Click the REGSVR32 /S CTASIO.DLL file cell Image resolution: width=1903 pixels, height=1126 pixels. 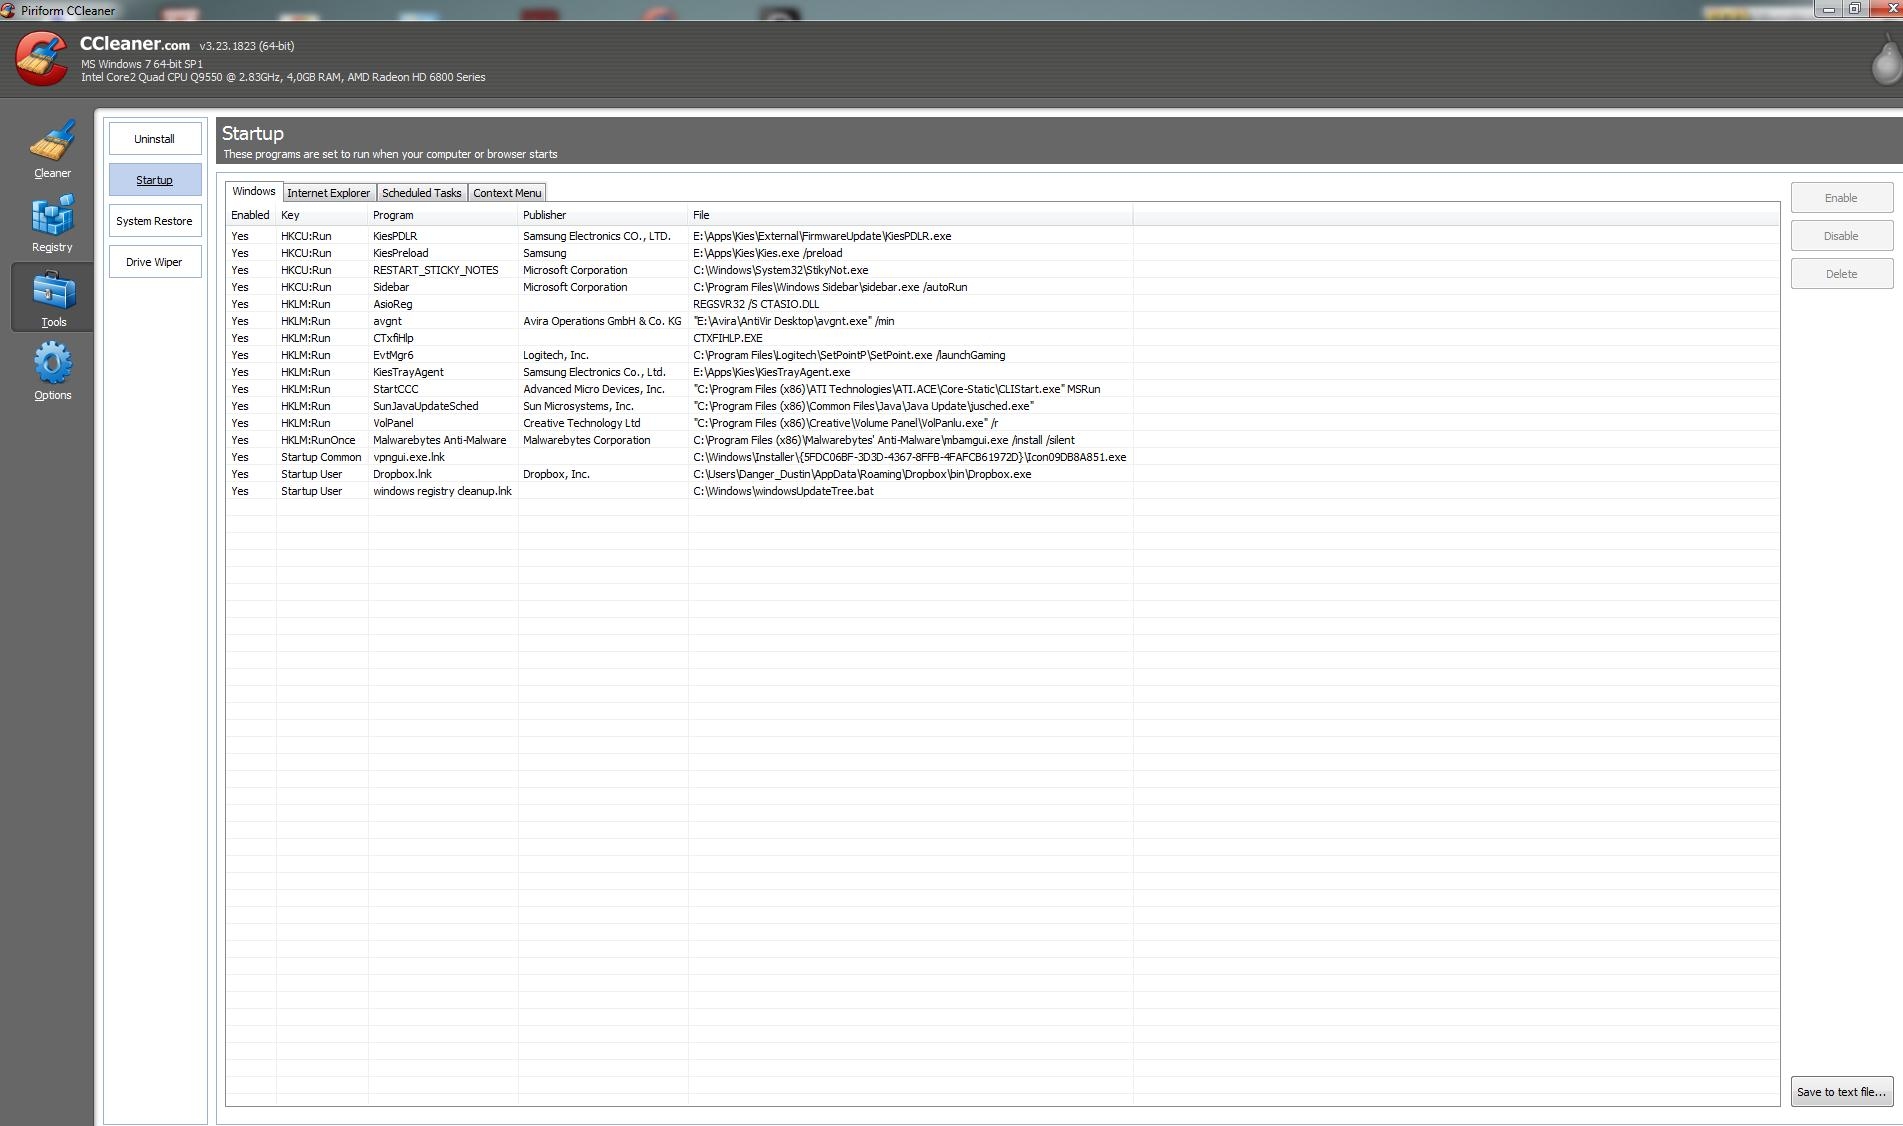[x=756, y=304]
